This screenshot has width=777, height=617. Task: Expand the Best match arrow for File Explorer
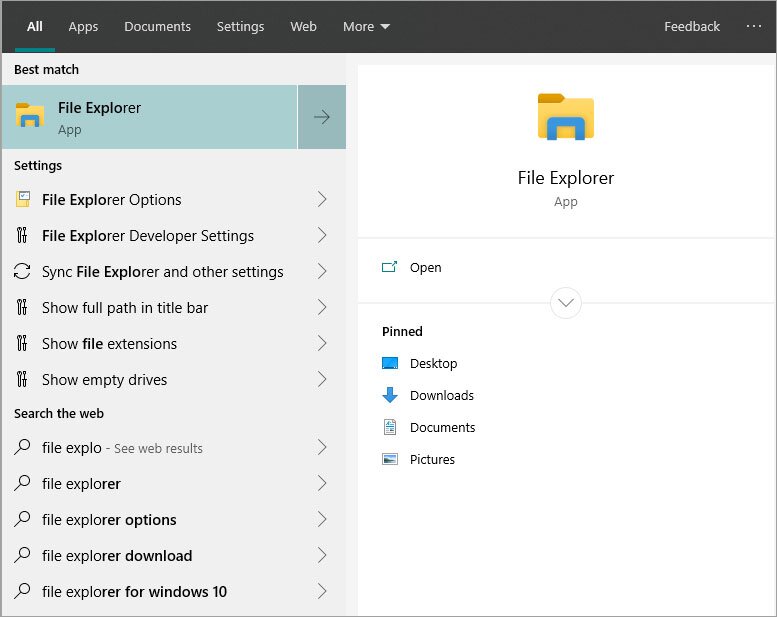pos(322,117)
